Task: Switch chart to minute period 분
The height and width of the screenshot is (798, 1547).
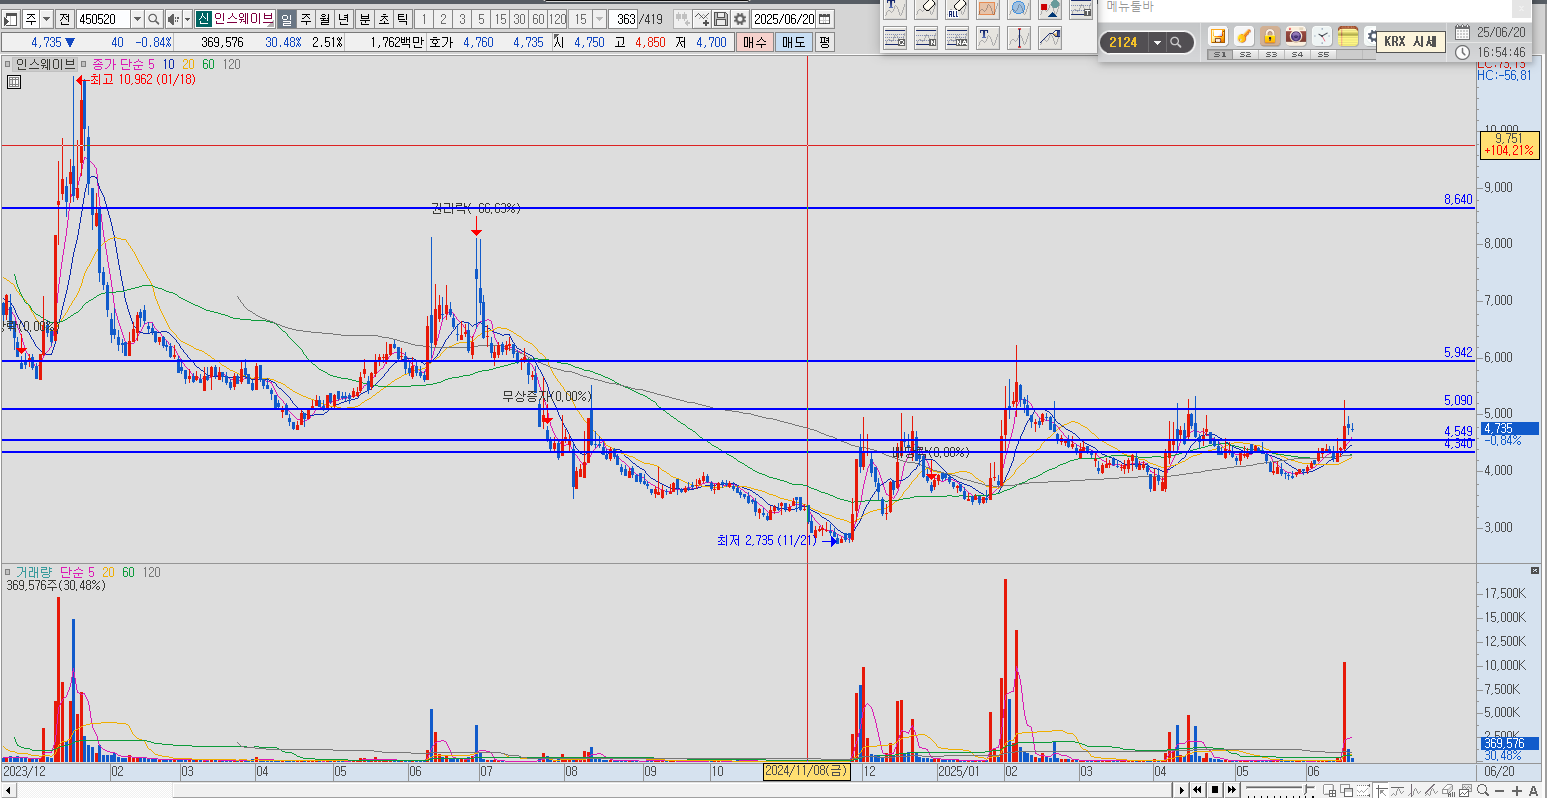Action: [364, 19]
